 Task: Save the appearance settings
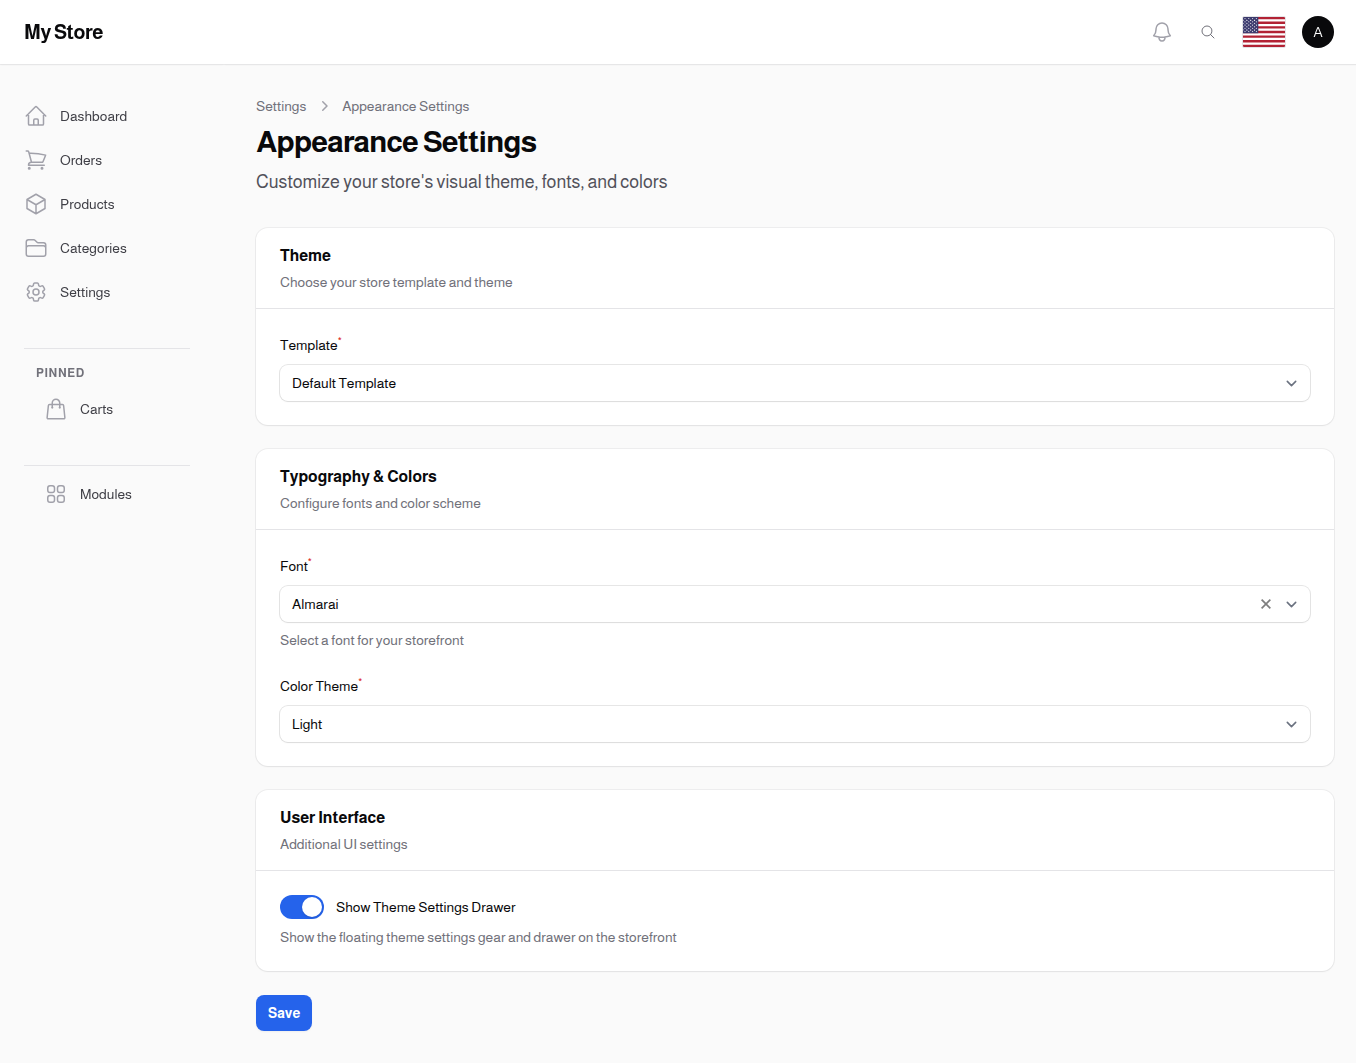coord(283,1013)
